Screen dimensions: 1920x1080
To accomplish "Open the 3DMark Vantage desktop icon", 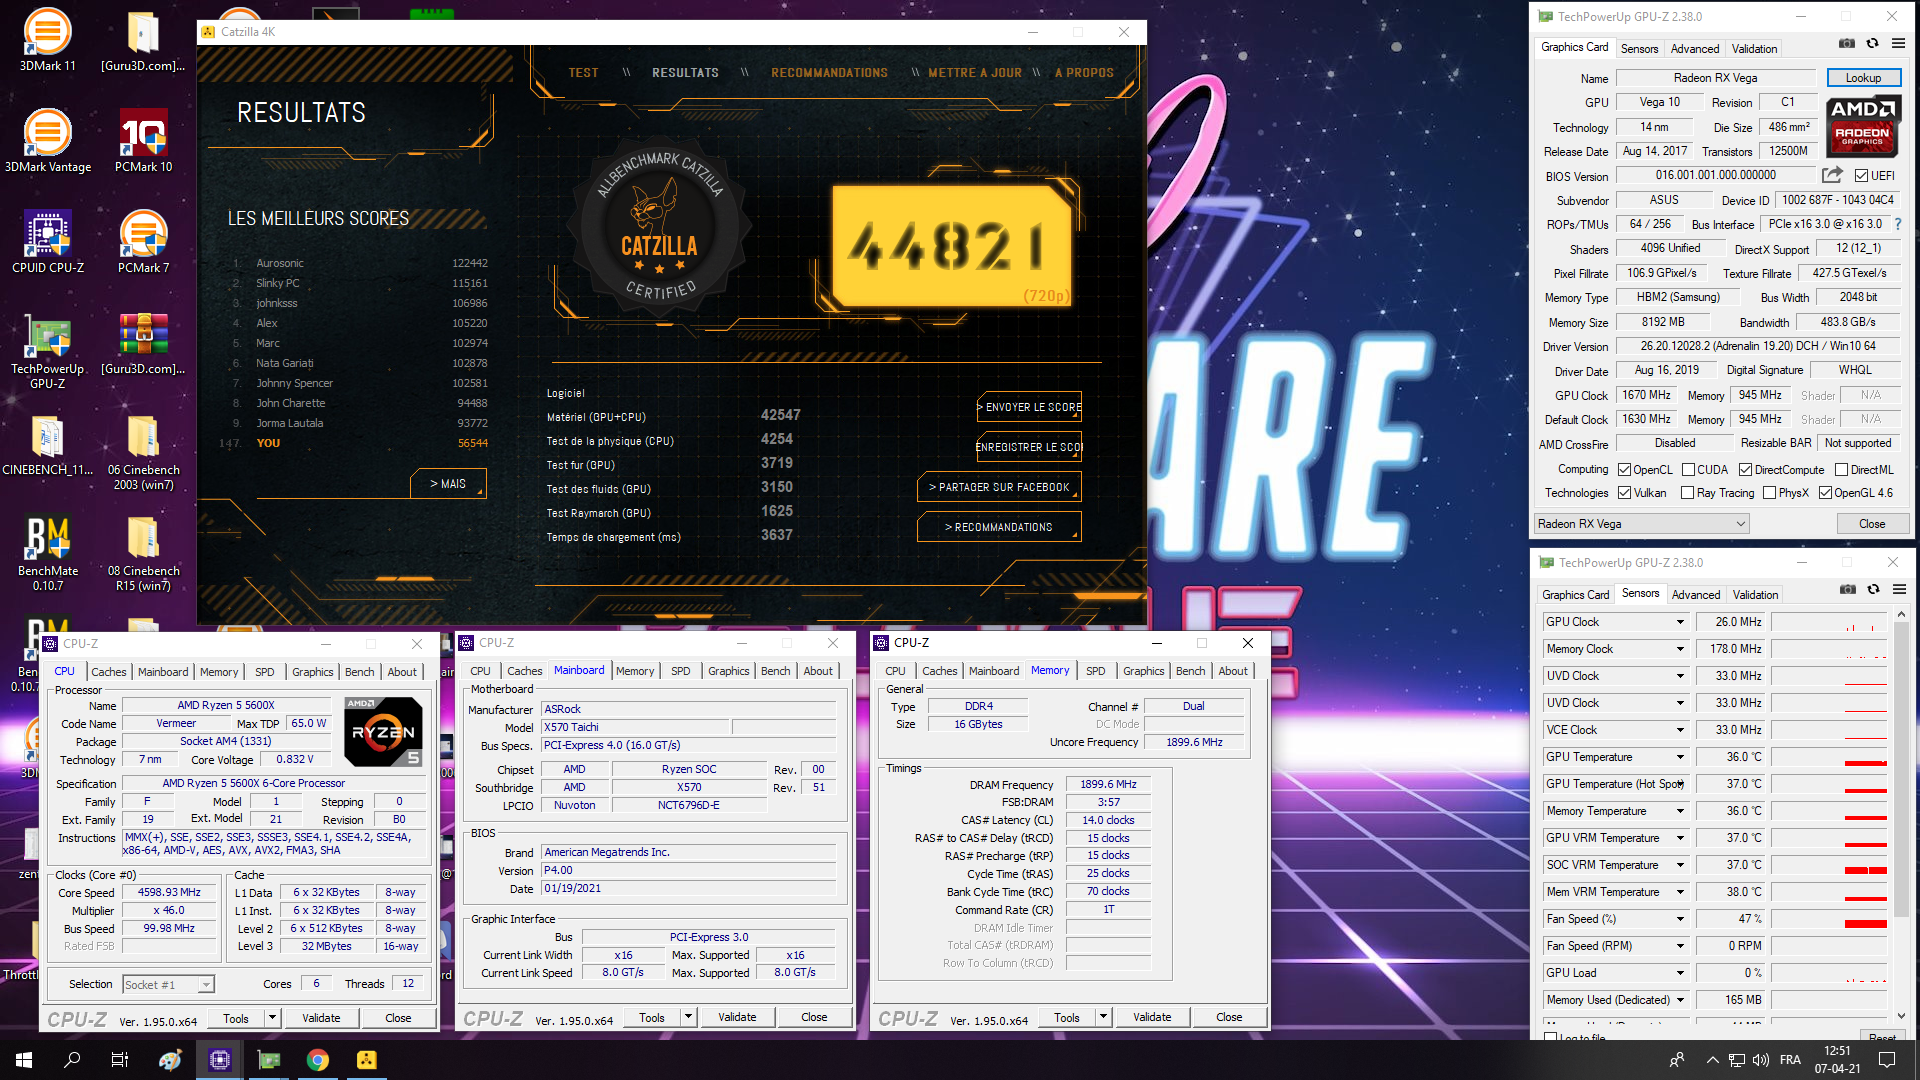I will coord(47,140).
